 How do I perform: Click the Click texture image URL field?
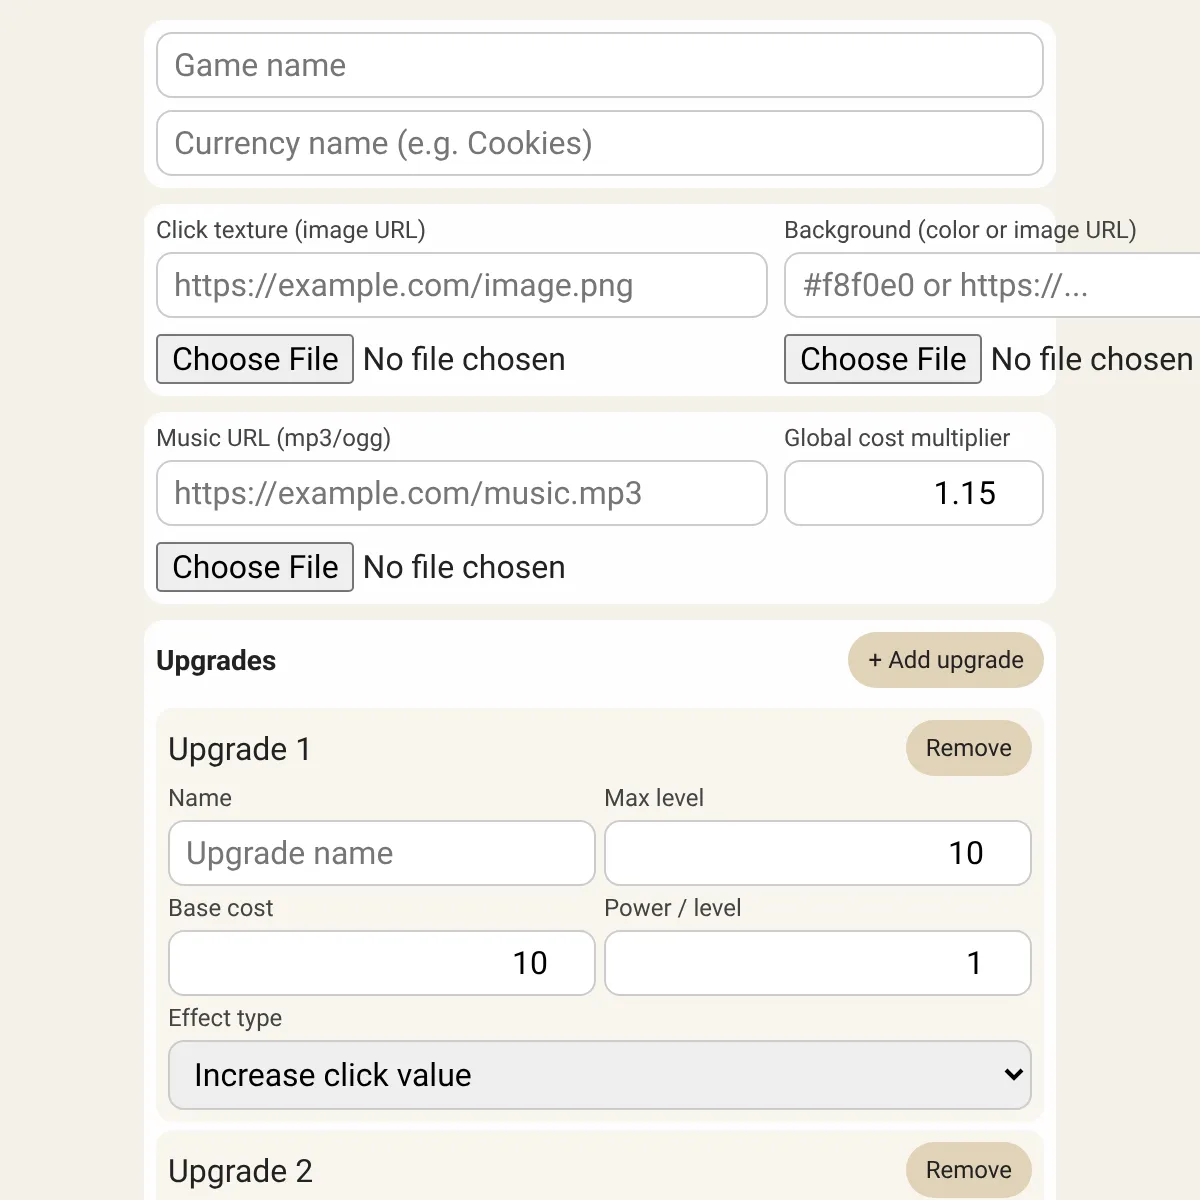pos(462,285)
